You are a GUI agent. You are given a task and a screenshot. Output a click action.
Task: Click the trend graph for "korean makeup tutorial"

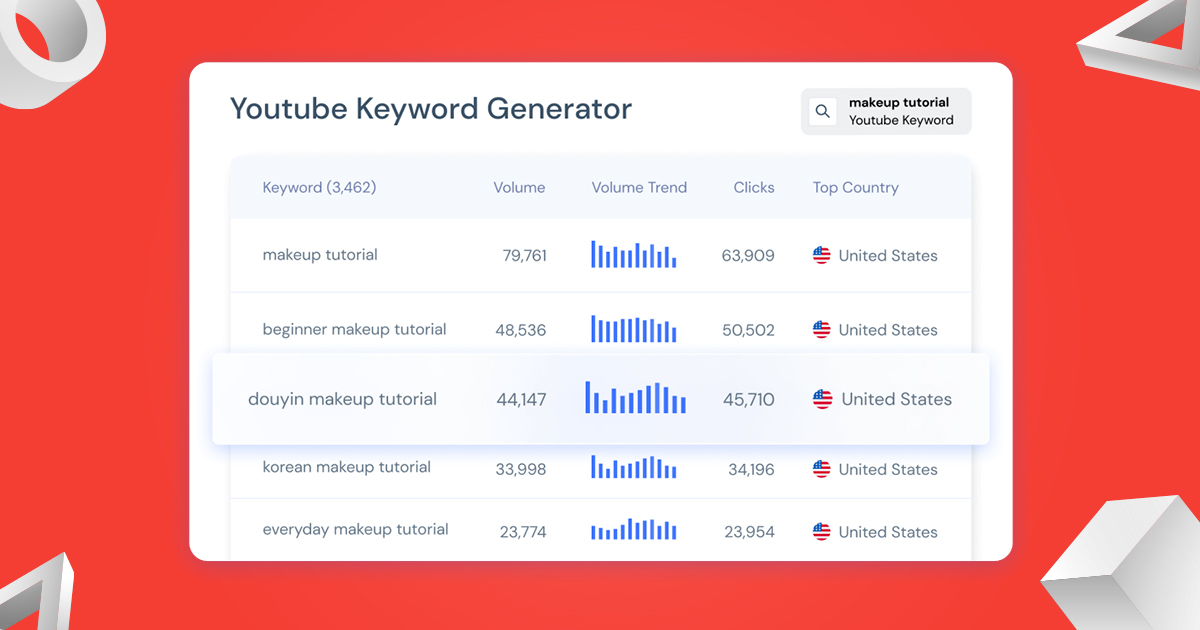pyautogui.click(x=633, y=468)
